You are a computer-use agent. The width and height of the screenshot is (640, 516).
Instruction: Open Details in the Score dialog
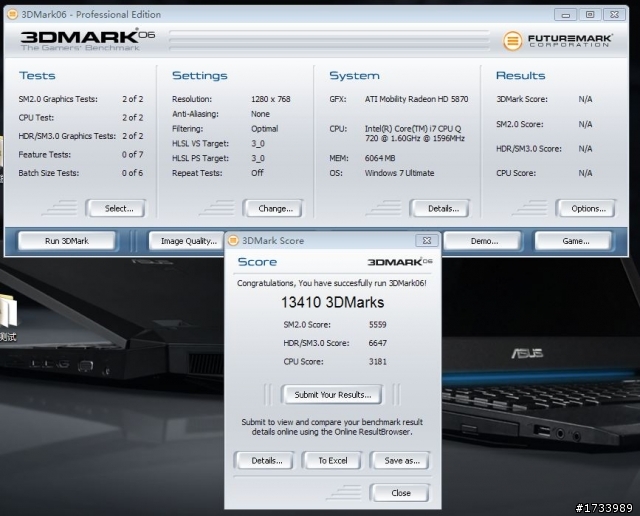coord(264,460)
